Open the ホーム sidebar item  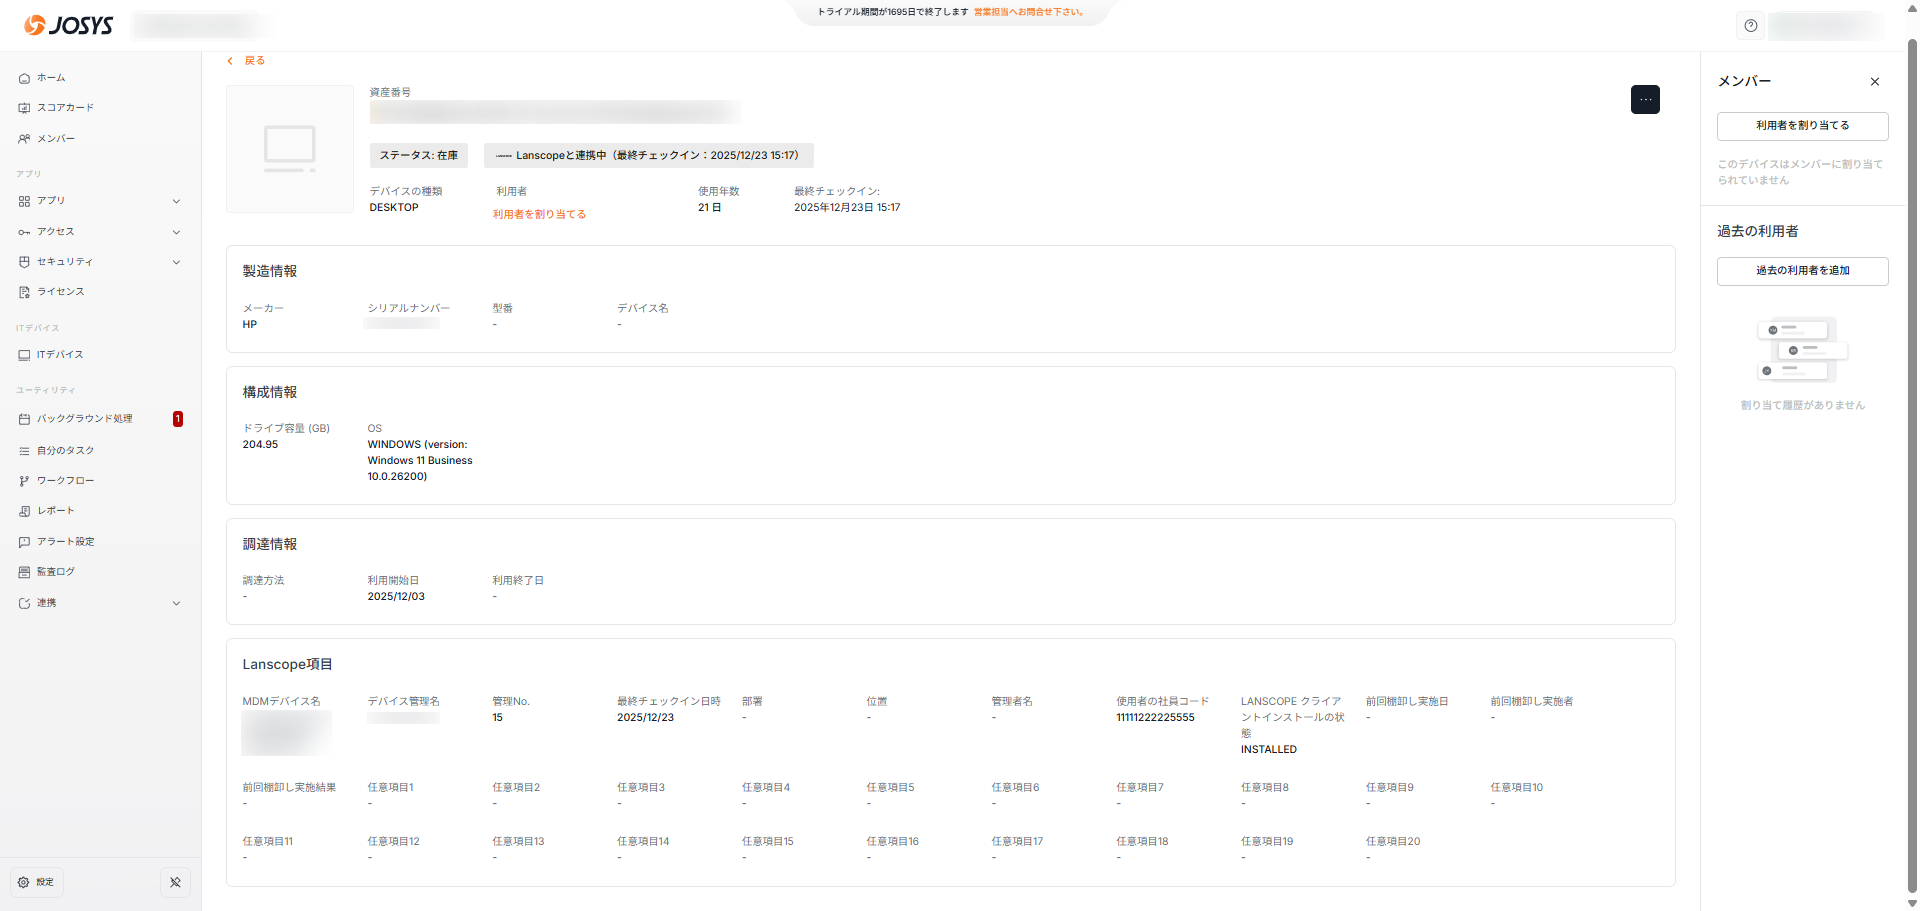(x=51, y=78)
